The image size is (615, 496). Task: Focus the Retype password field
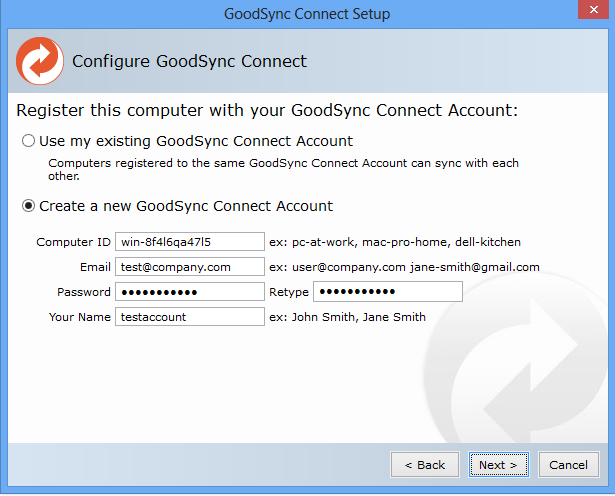[387, 292]
